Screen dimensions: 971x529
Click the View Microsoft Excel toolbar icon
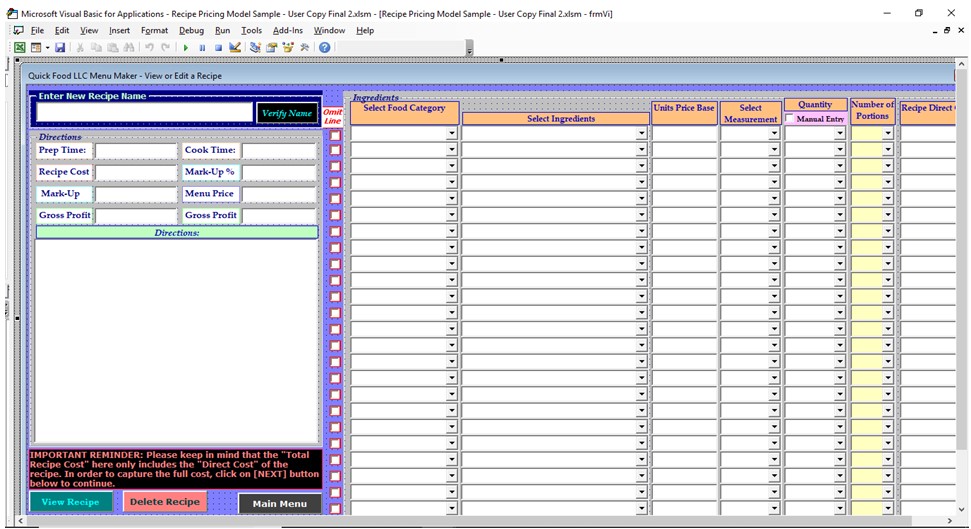(x=20, y=47)
